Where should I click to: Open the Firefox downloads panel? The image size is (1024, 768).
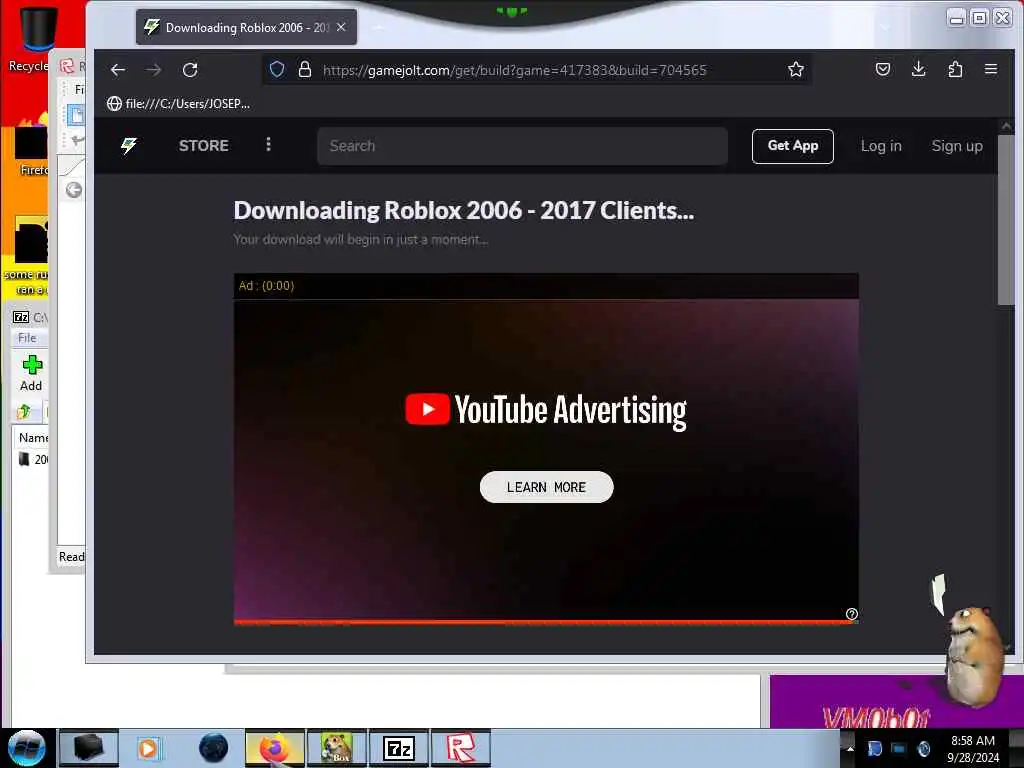(x=919, y=69)
